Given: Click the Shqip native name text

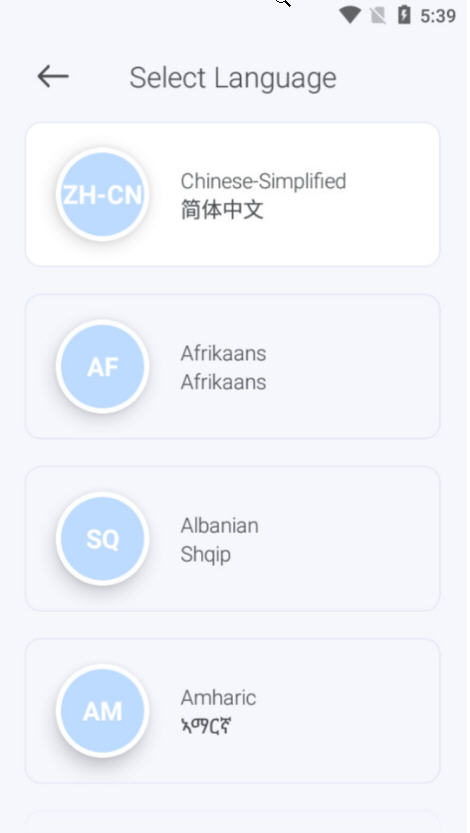Looking at the screenshot, I should point(206,555).
